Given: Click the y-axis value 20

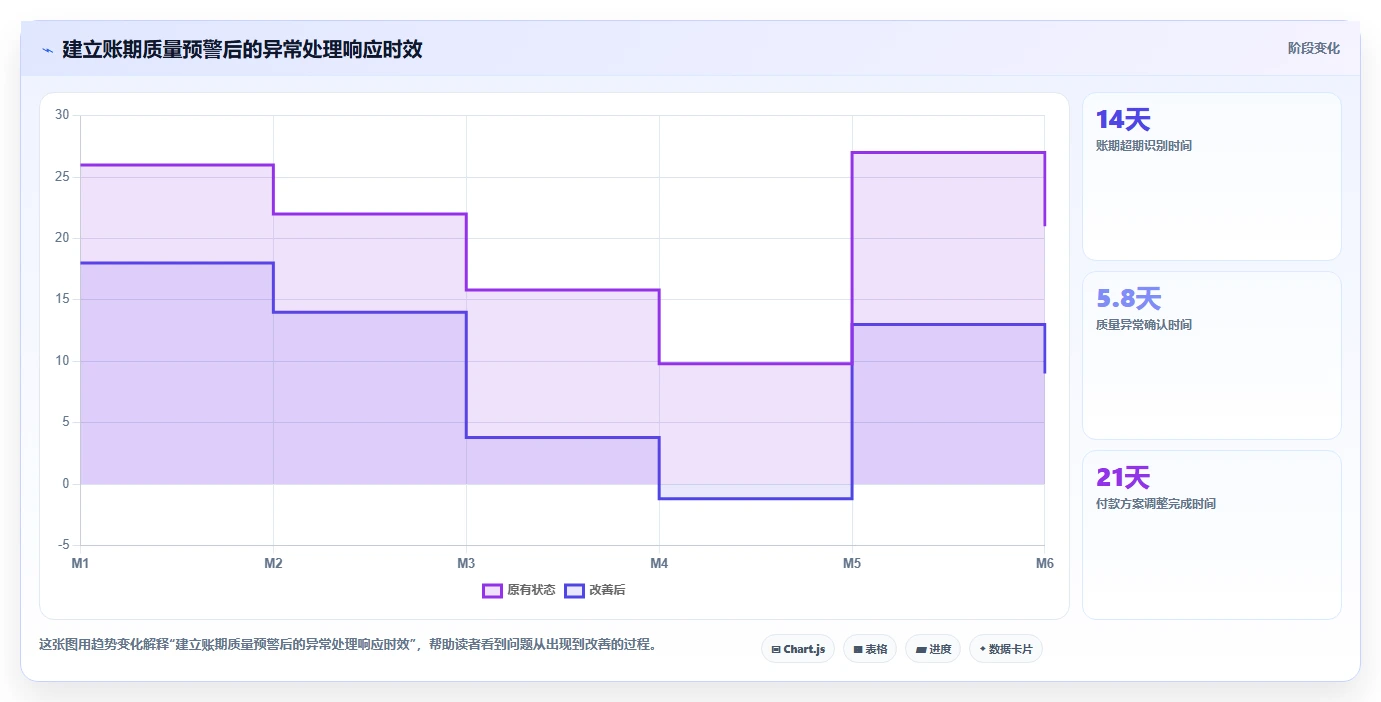Looking at the screenshot, I should tap(62, 238).
